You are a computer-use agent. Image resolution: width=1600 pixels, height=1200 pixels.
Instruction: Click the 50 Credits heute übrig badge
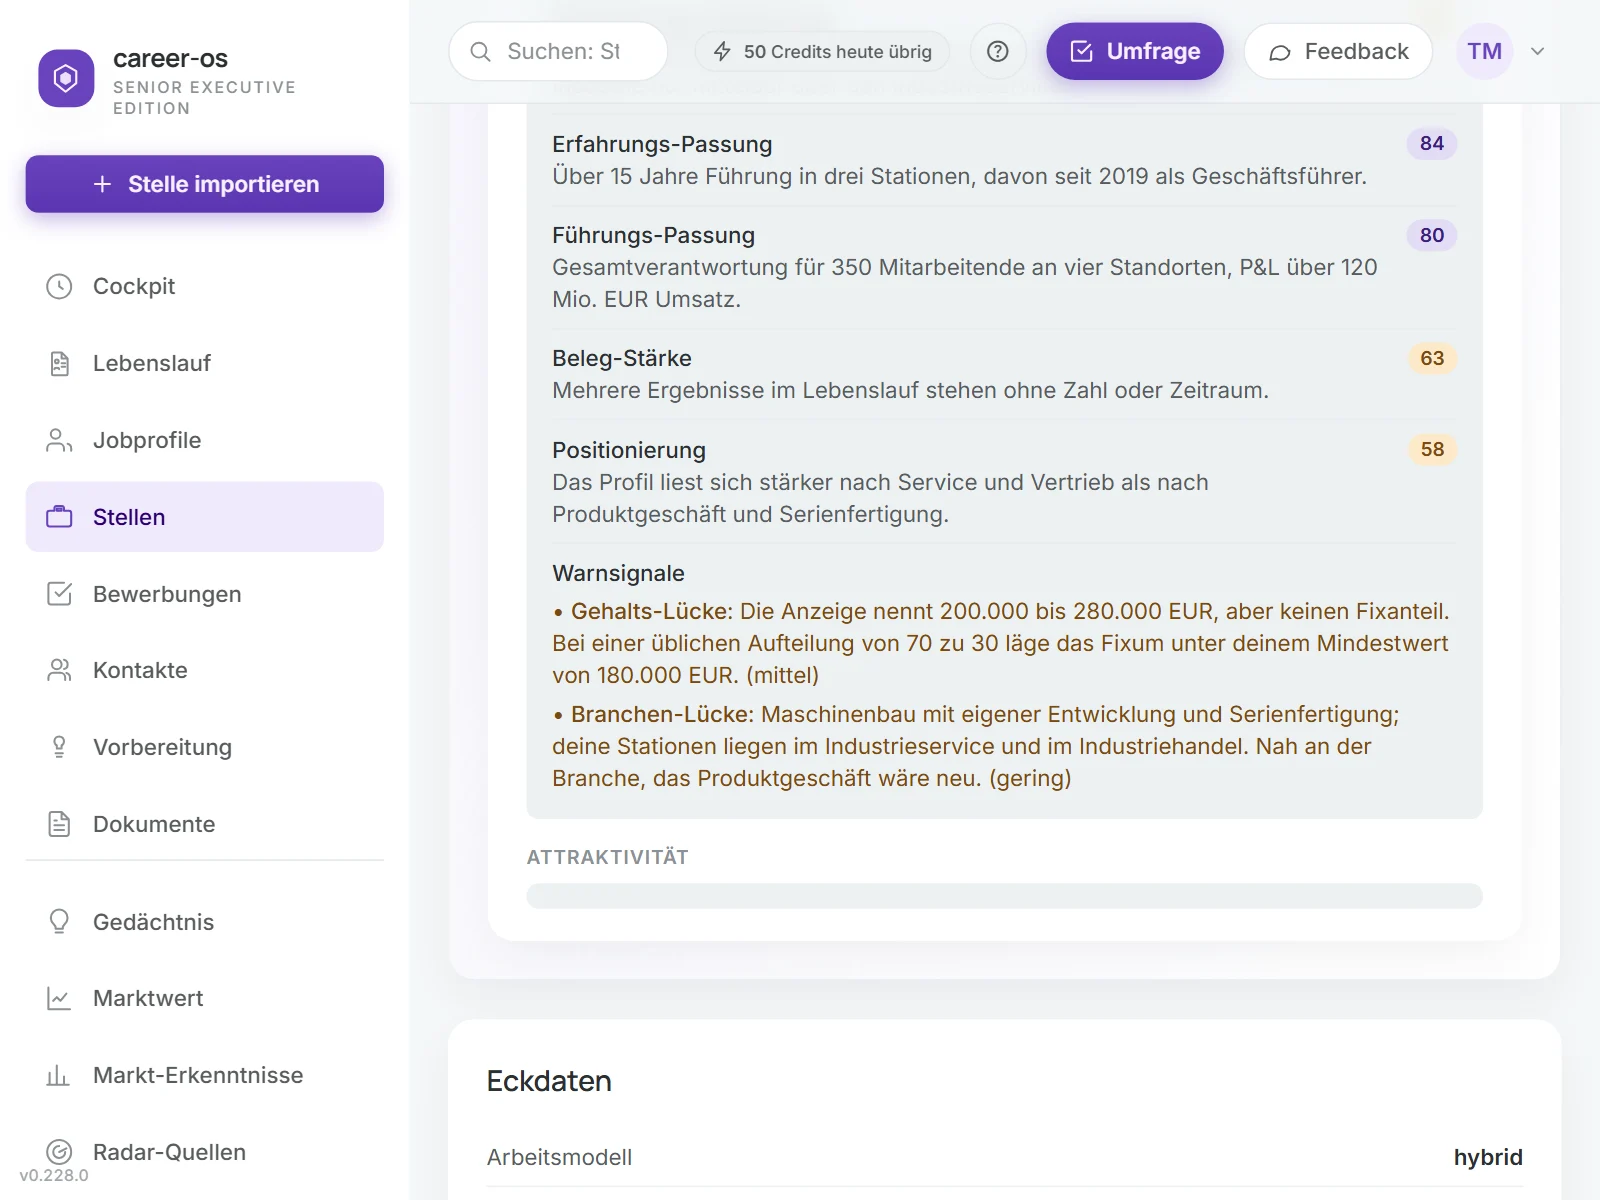coord(822,52)
